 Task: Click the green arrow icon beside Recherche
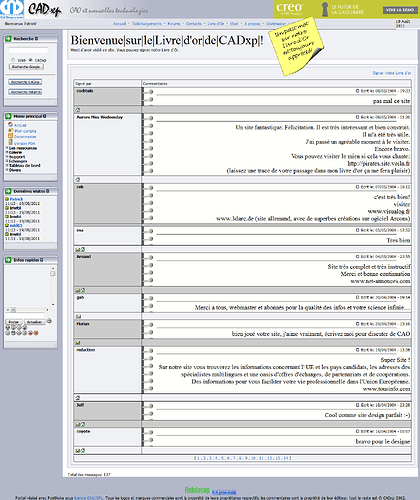[8, 39]
